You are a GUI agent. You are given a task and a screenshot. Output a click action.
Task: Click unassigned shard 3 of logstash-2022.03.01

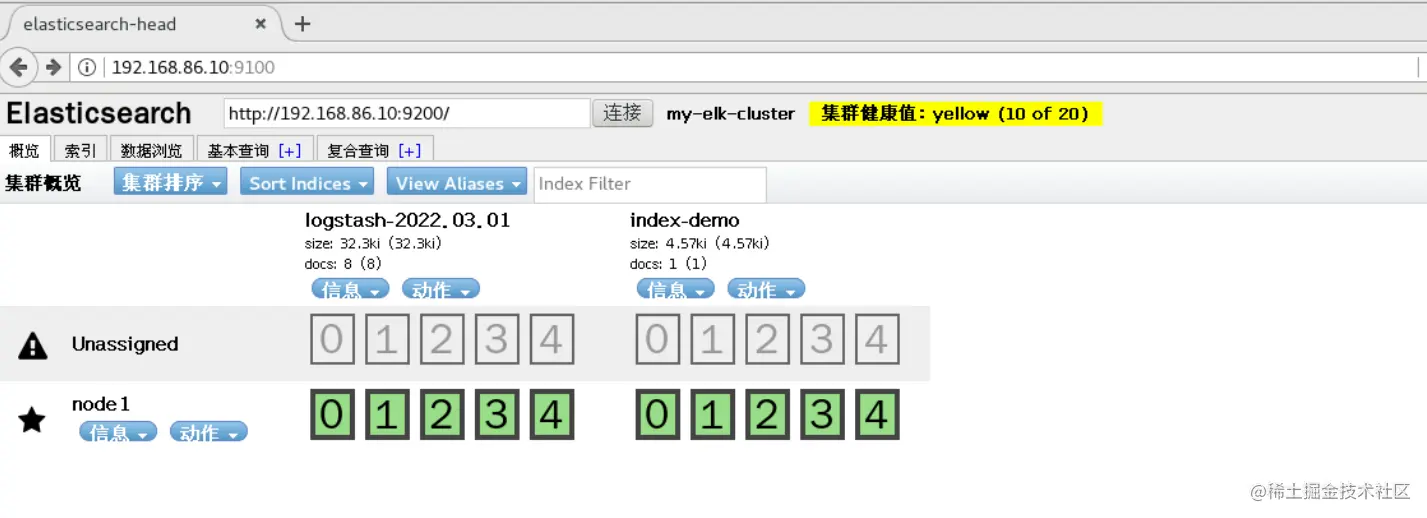pos(497,339)
